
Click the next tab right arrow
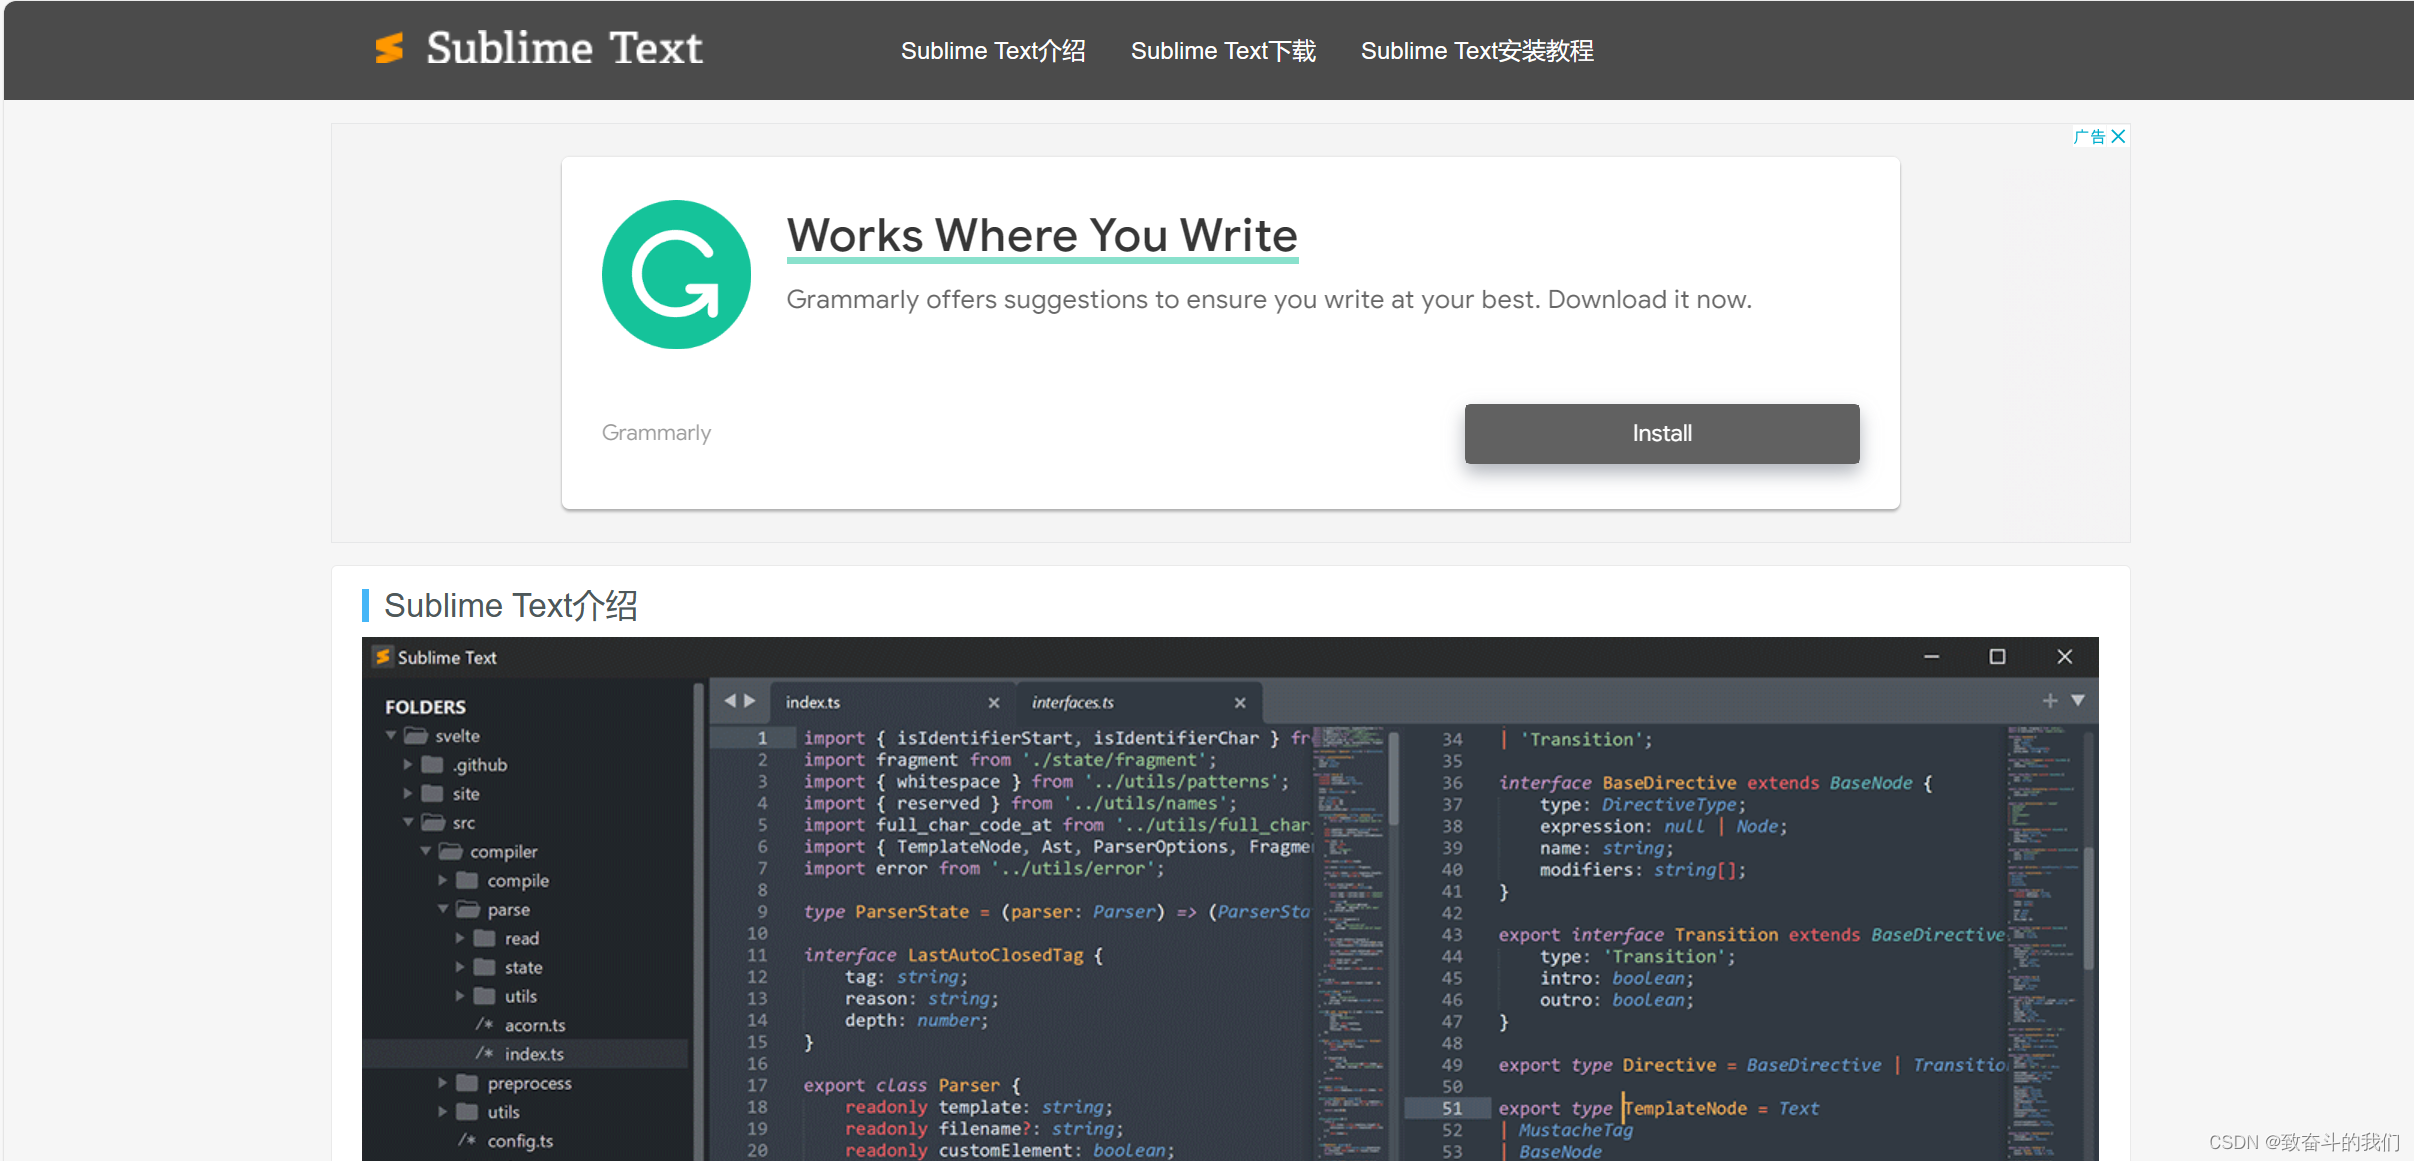click(750, 701)
